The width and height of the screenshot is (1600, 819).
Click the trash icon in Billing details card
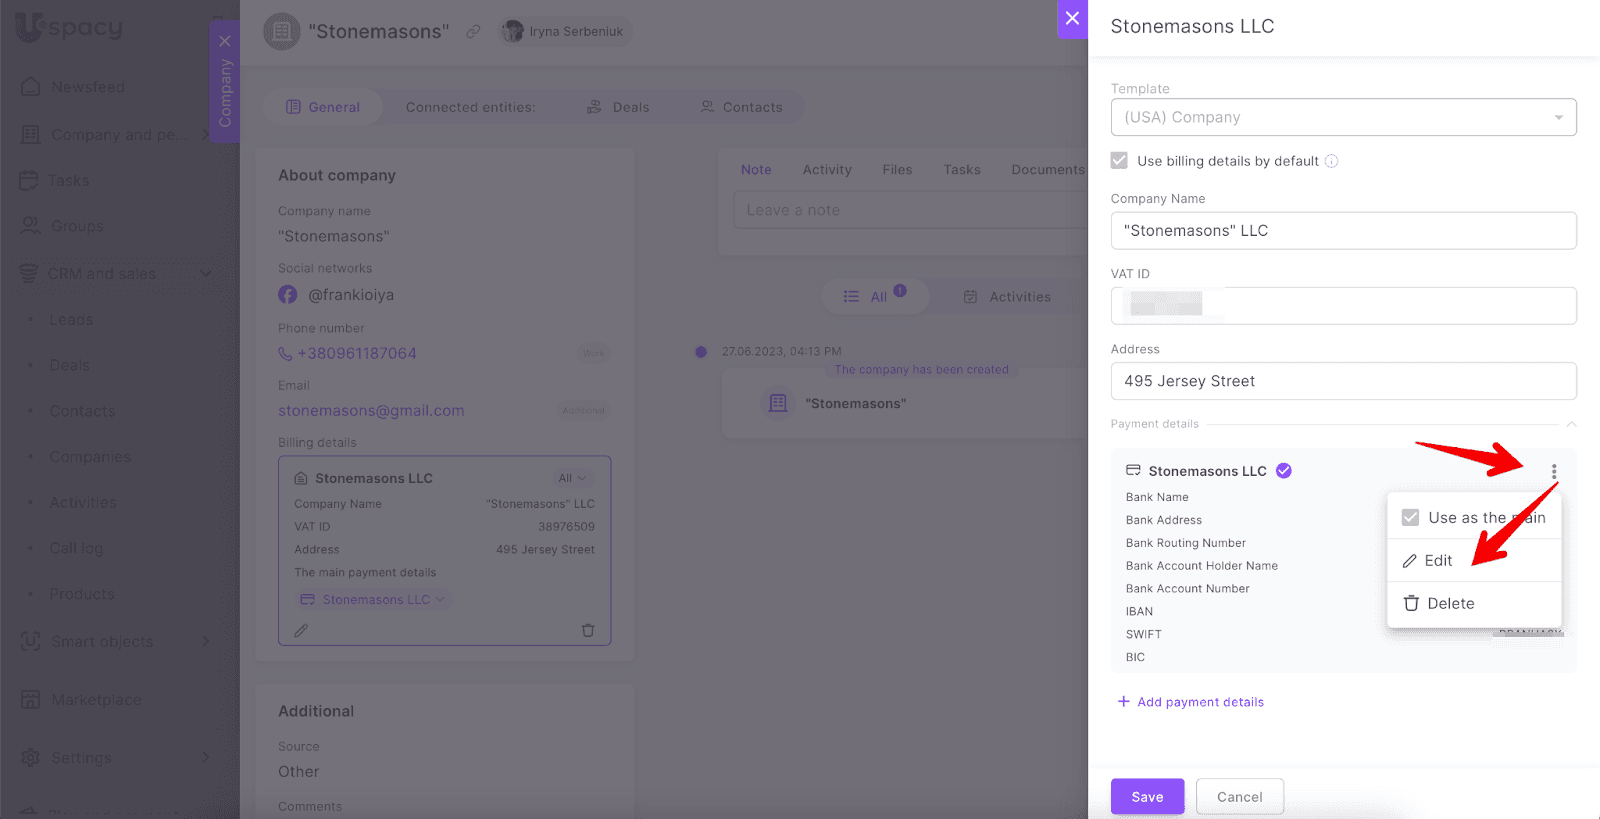(x=588, y=630)
